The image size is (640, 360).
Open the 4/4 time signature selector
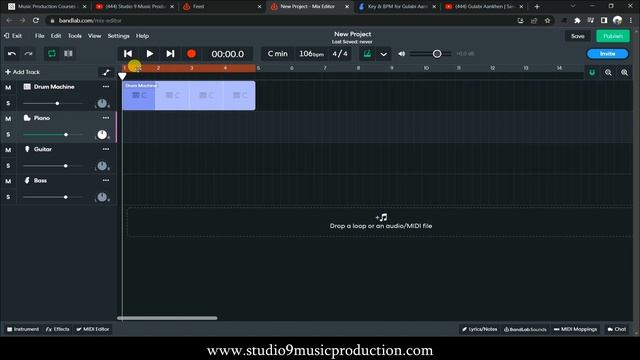click(340, 53)
